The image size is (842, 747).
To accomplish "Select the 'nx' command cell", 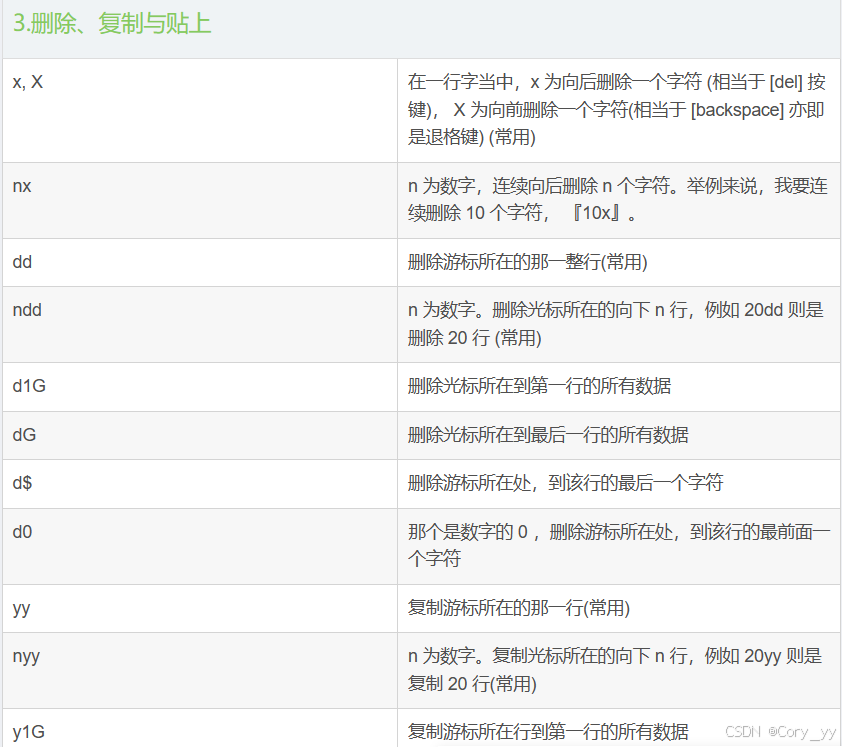I will [200, 200].
